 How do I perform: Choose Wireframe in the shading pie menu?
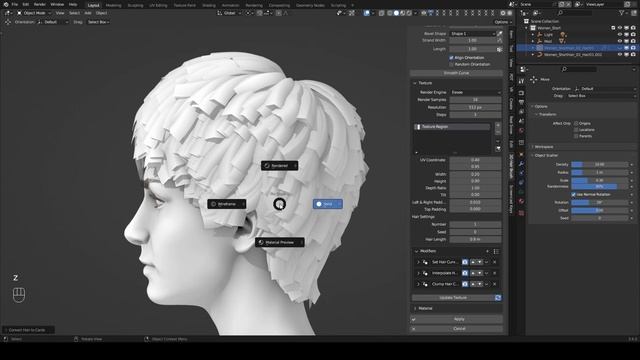click(x=227, y=204)
